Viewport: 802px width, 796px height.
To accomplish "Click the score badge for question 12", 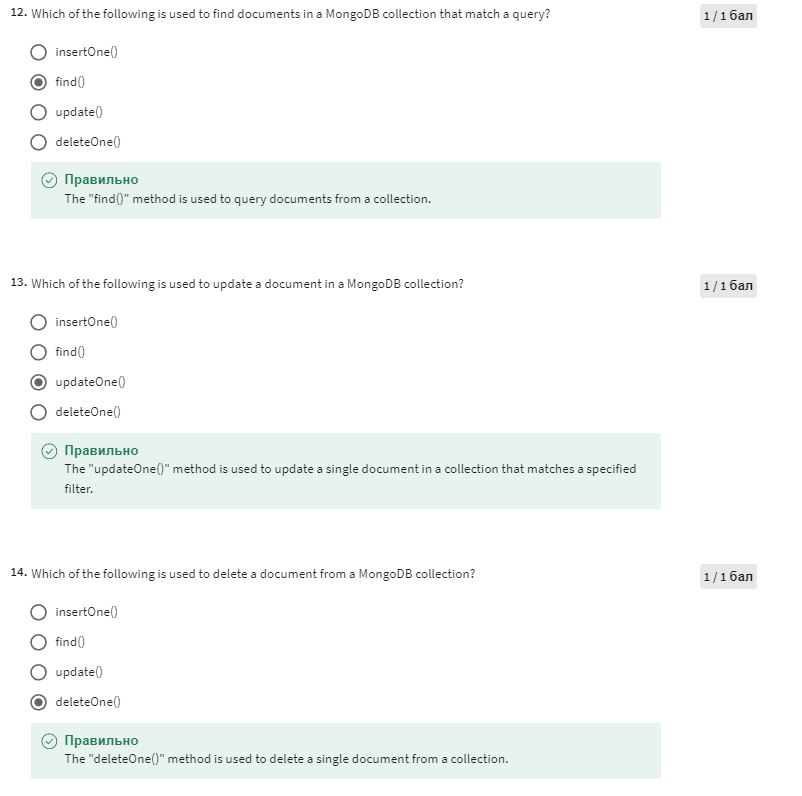I will pos(728,16).
